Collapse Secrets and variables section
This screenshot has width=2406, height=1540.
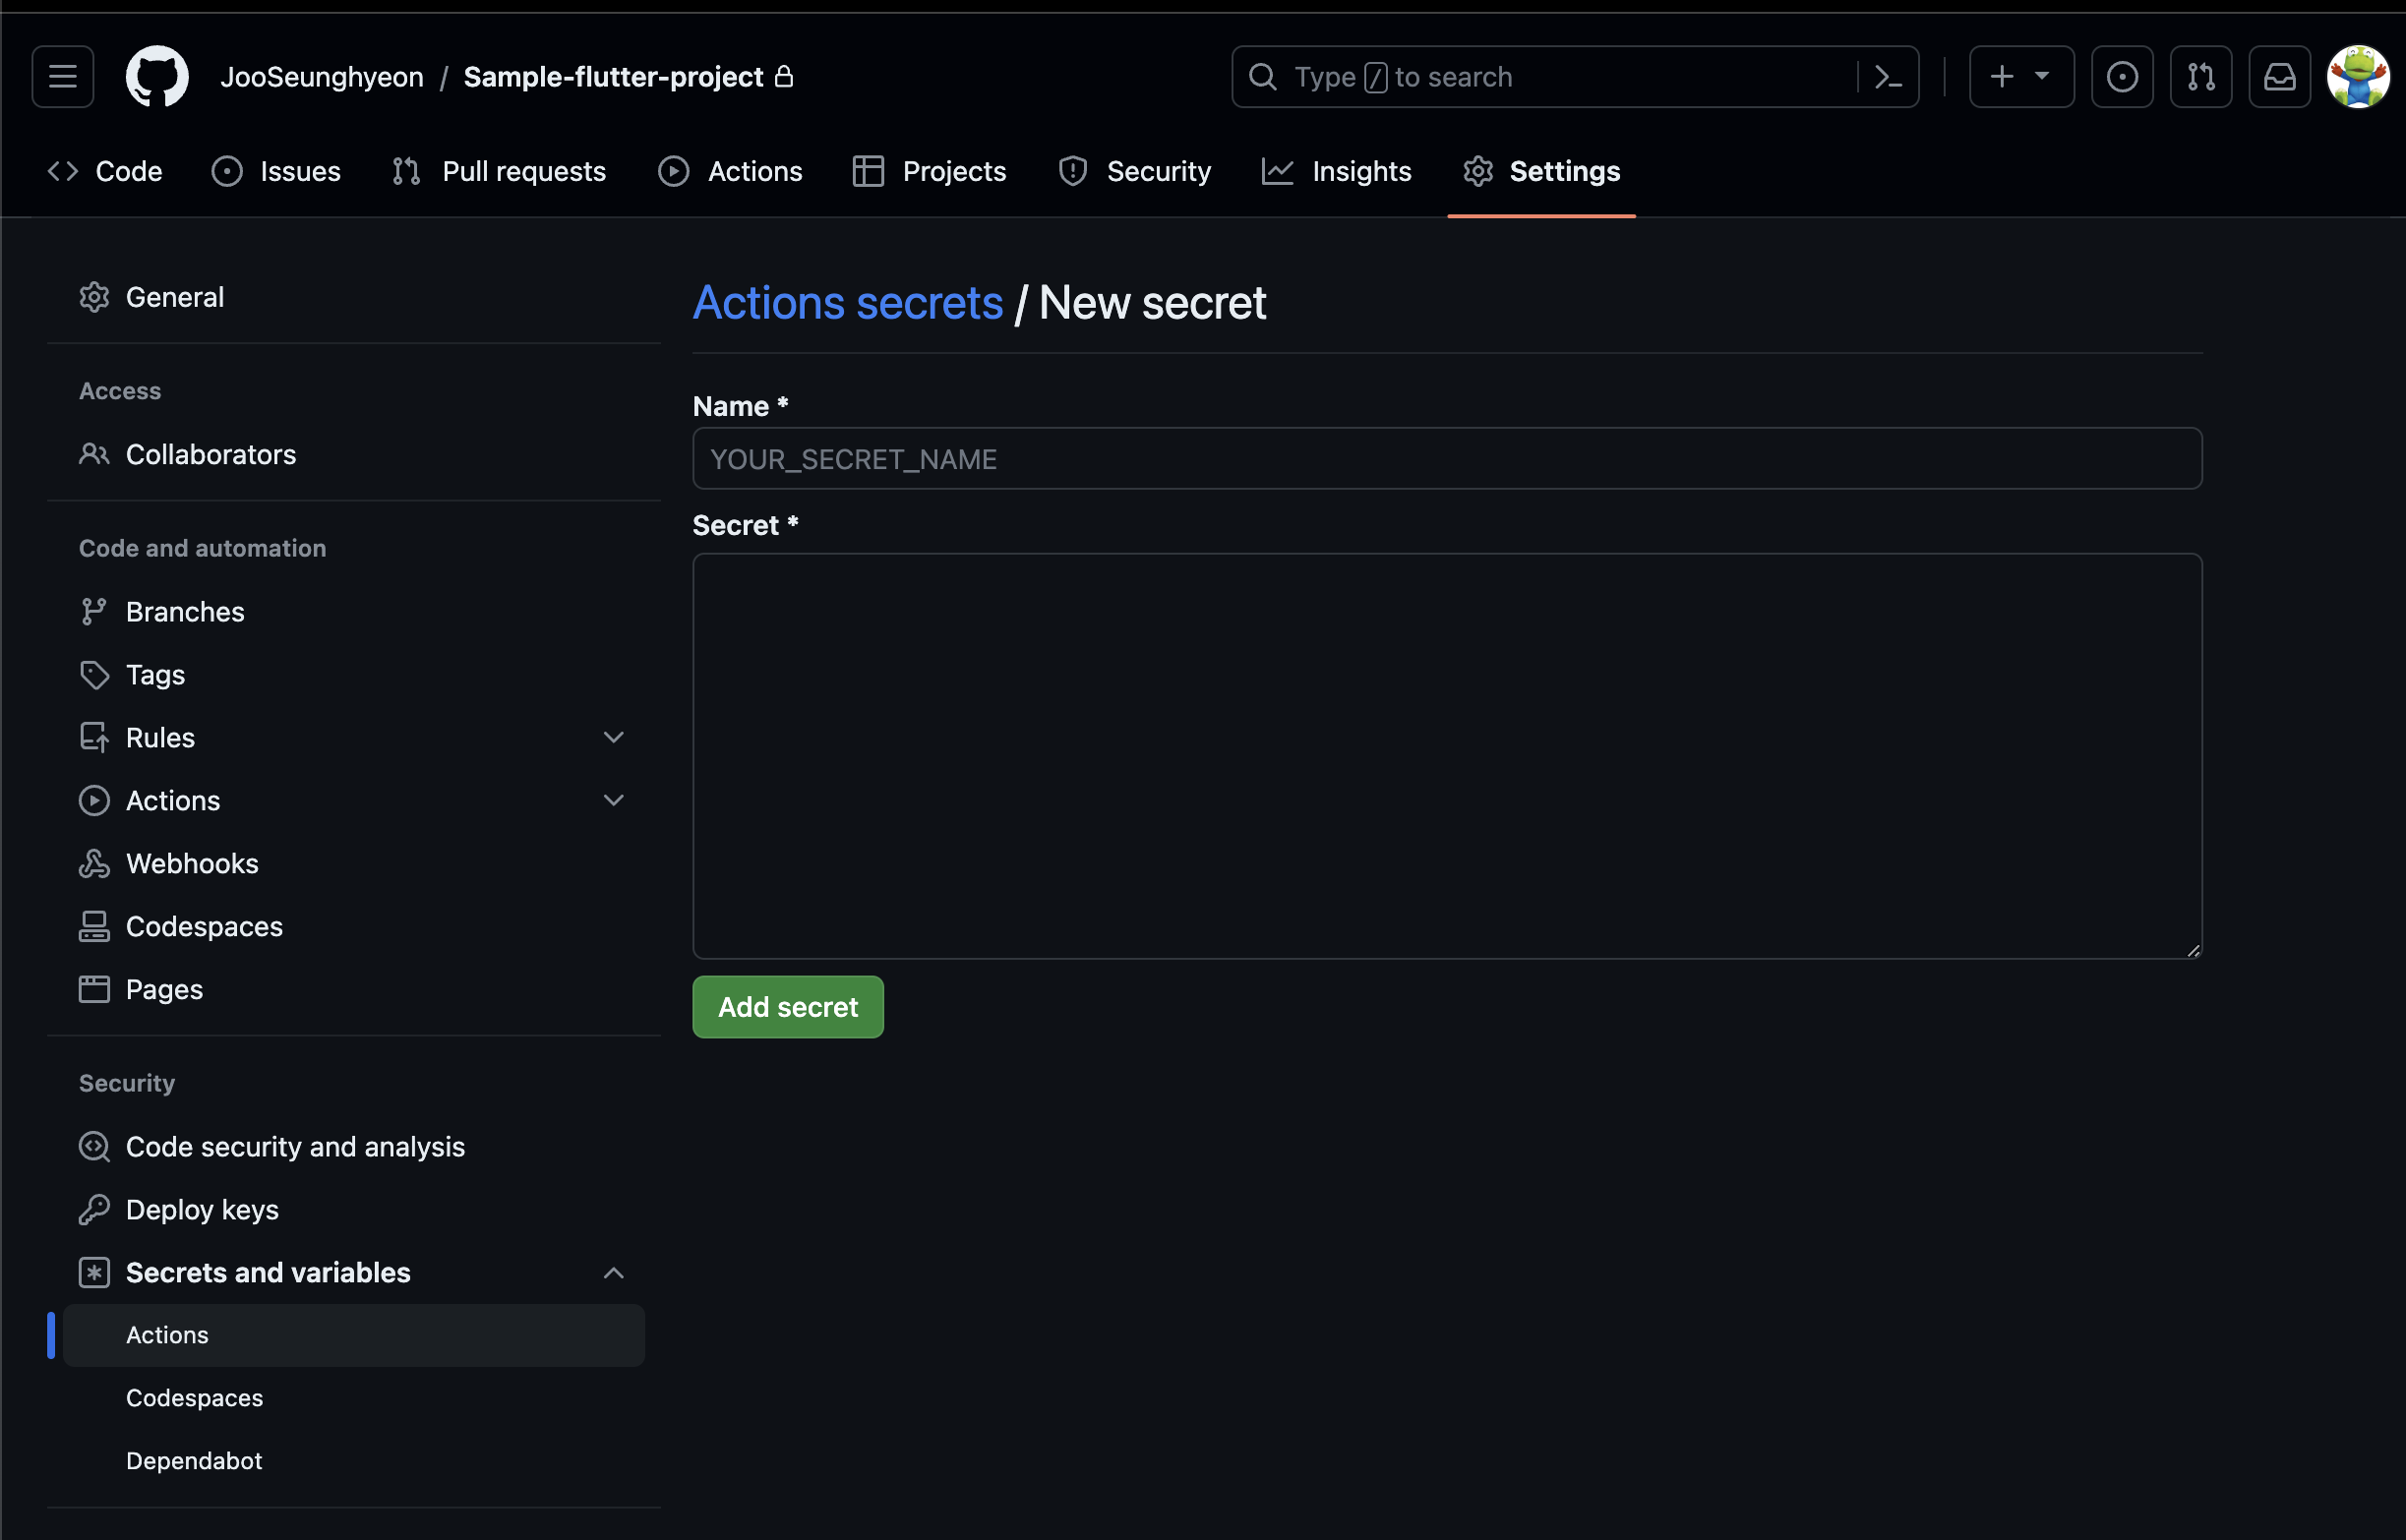click(613, 1272)
